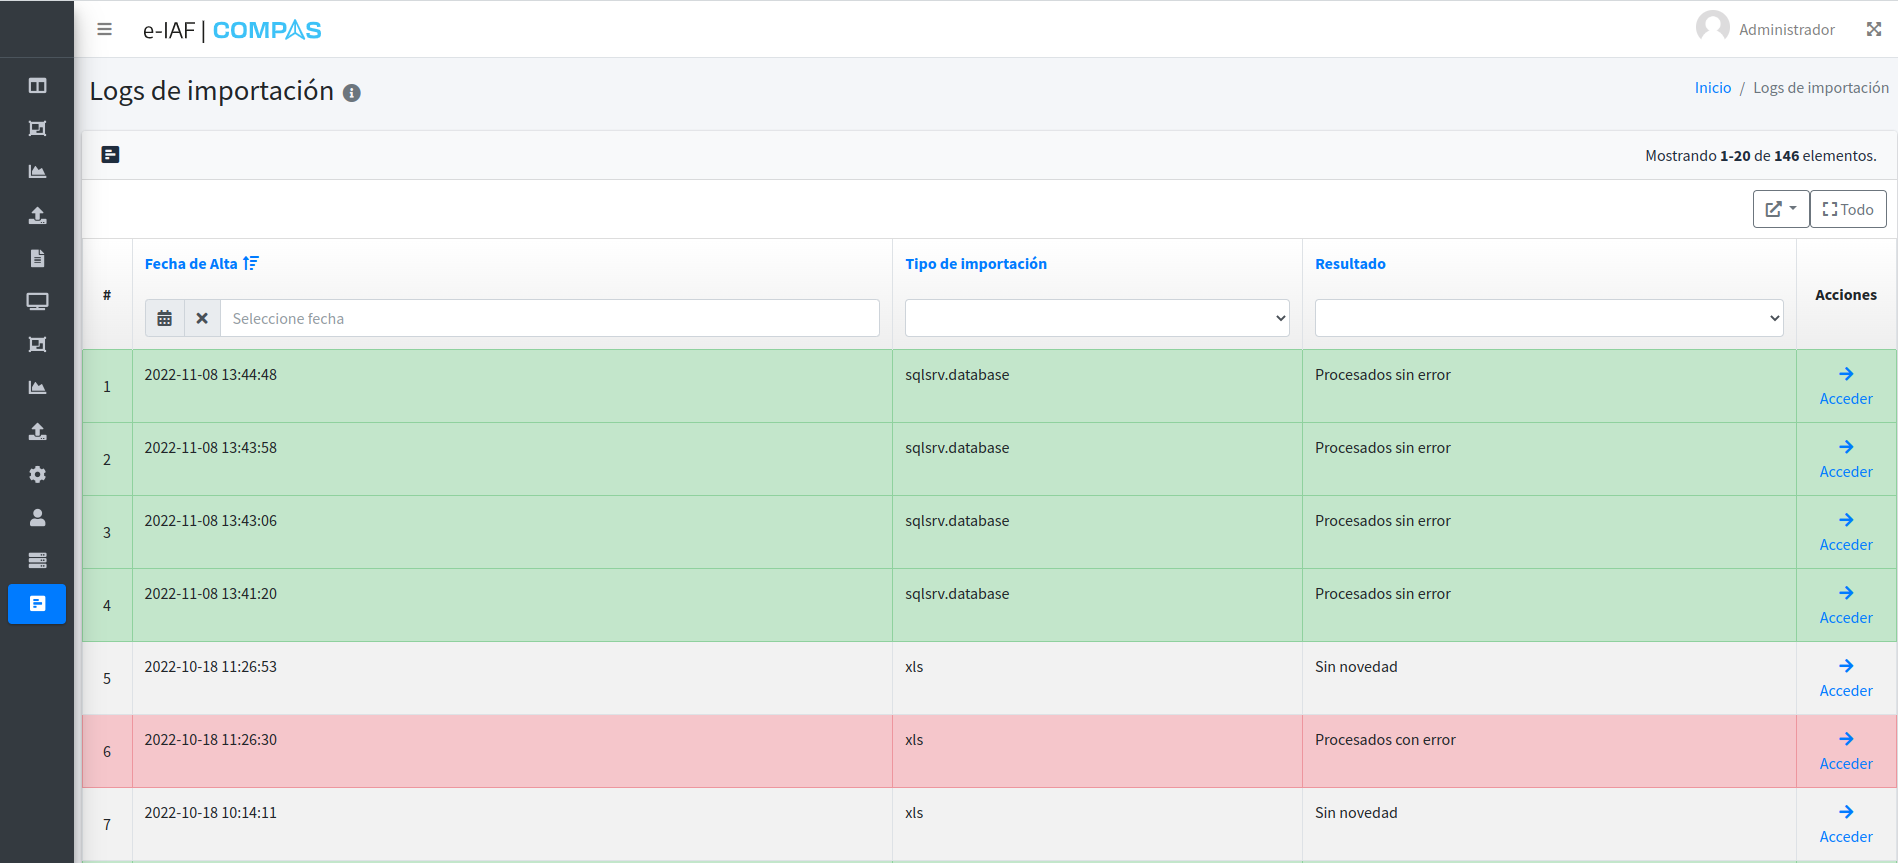Select the highlighted import logs sidebar item
Screen dimensions: 1898x863
[37, 604]
